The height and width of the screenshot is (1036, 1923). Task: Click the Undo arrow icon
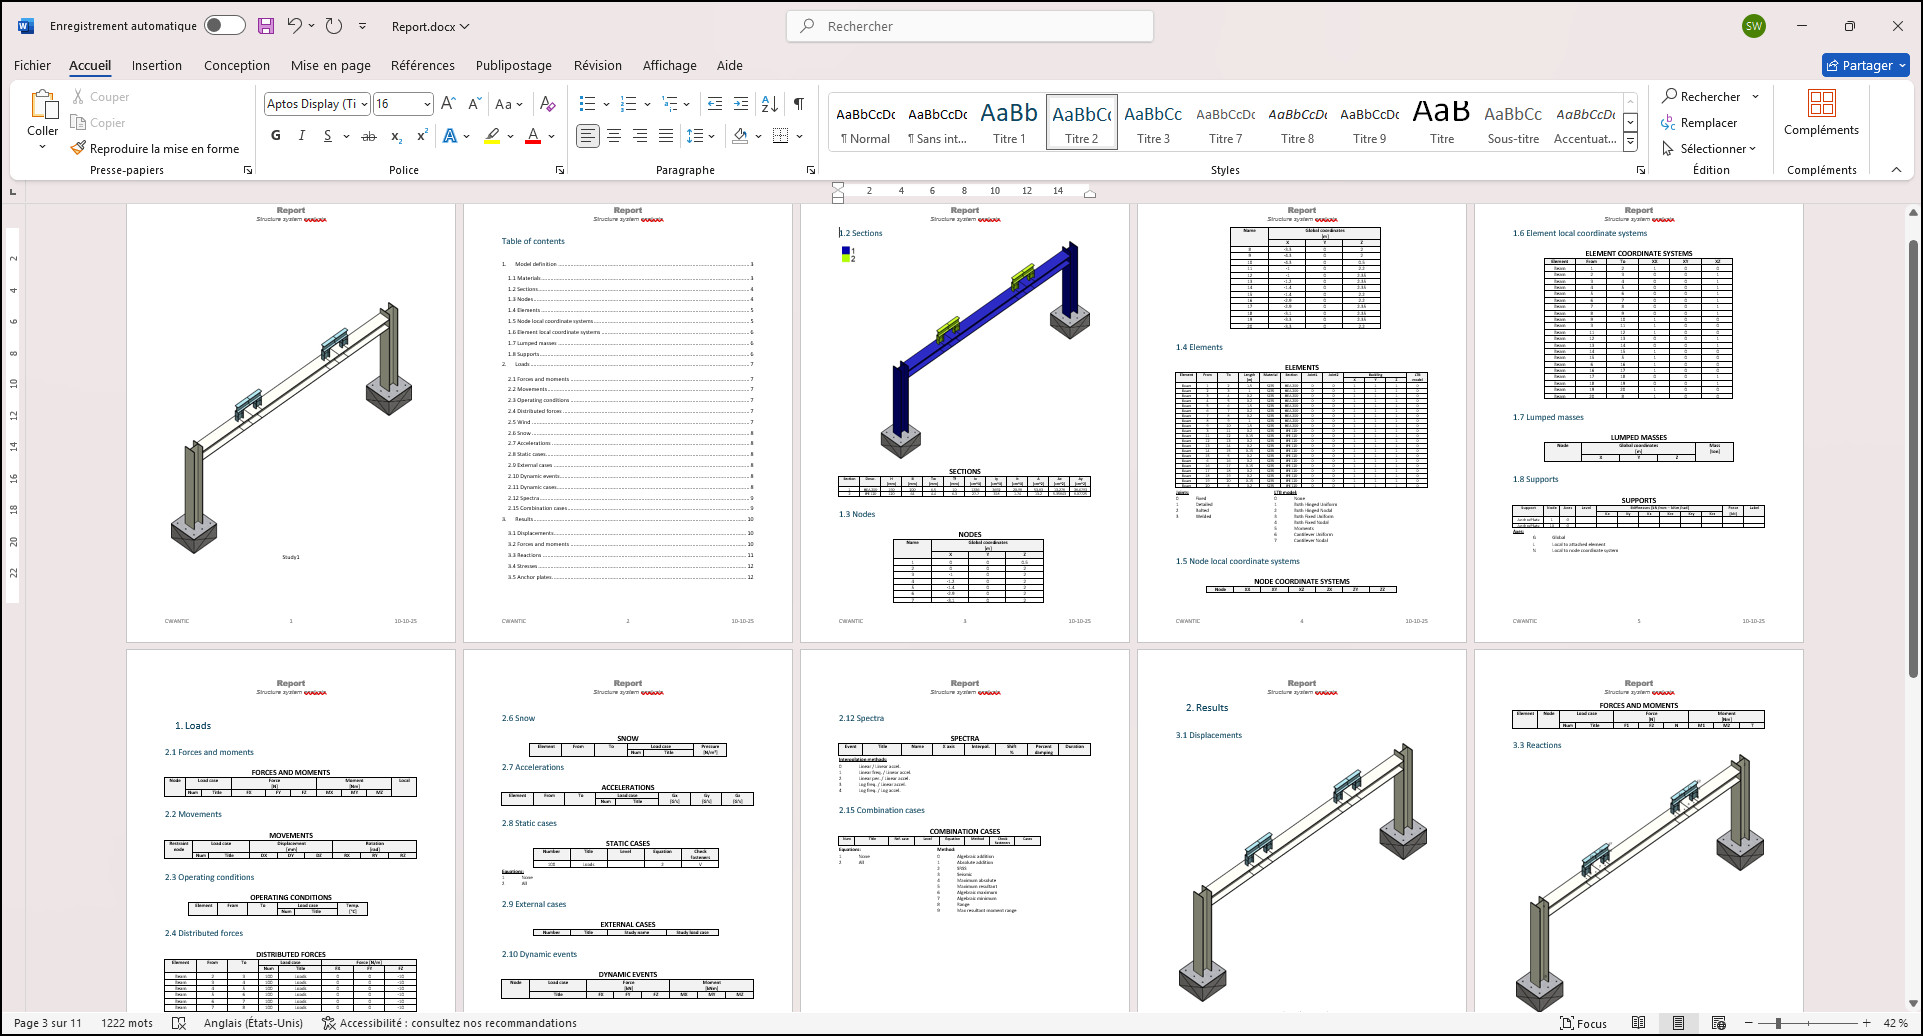point(294,26)
